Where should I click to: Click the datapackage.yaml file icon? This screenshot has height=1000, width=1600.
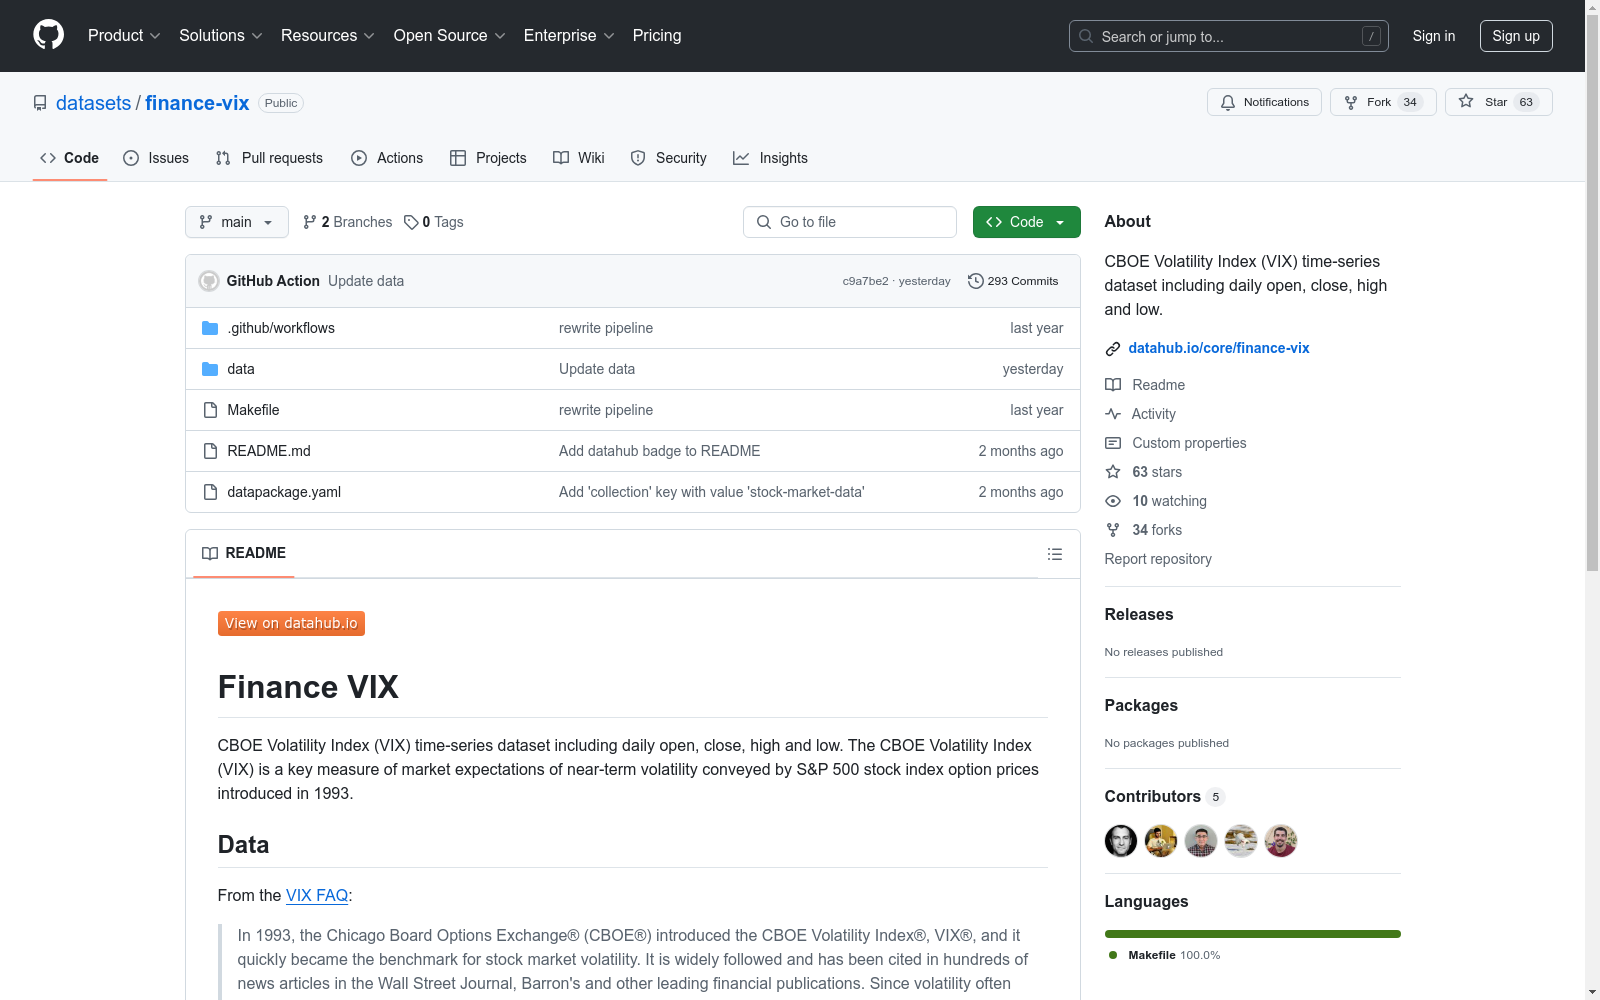click(x=210, y=492)
